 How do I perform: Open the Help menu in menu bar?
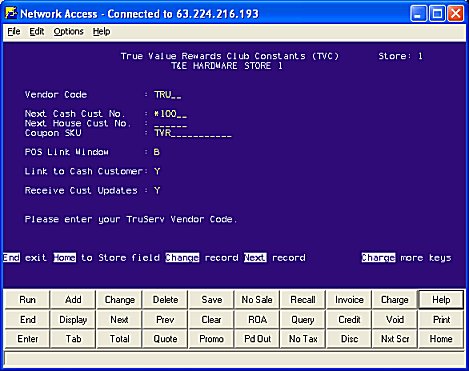click(x=101, y=32)
